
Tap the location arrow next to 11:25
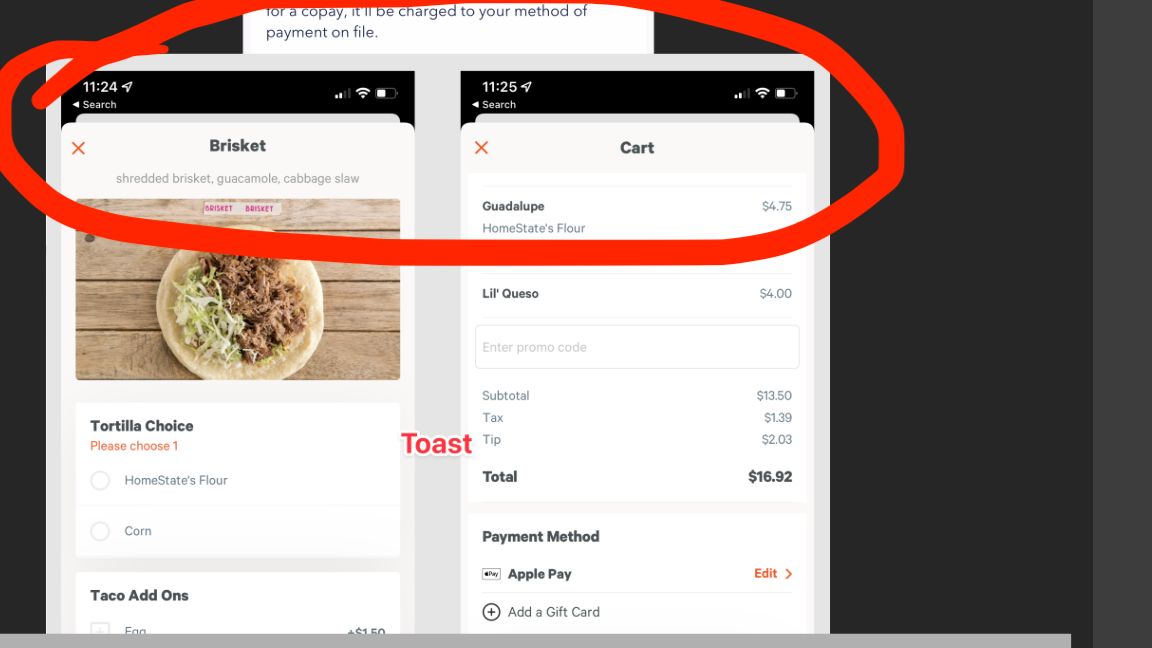(527, 86)
